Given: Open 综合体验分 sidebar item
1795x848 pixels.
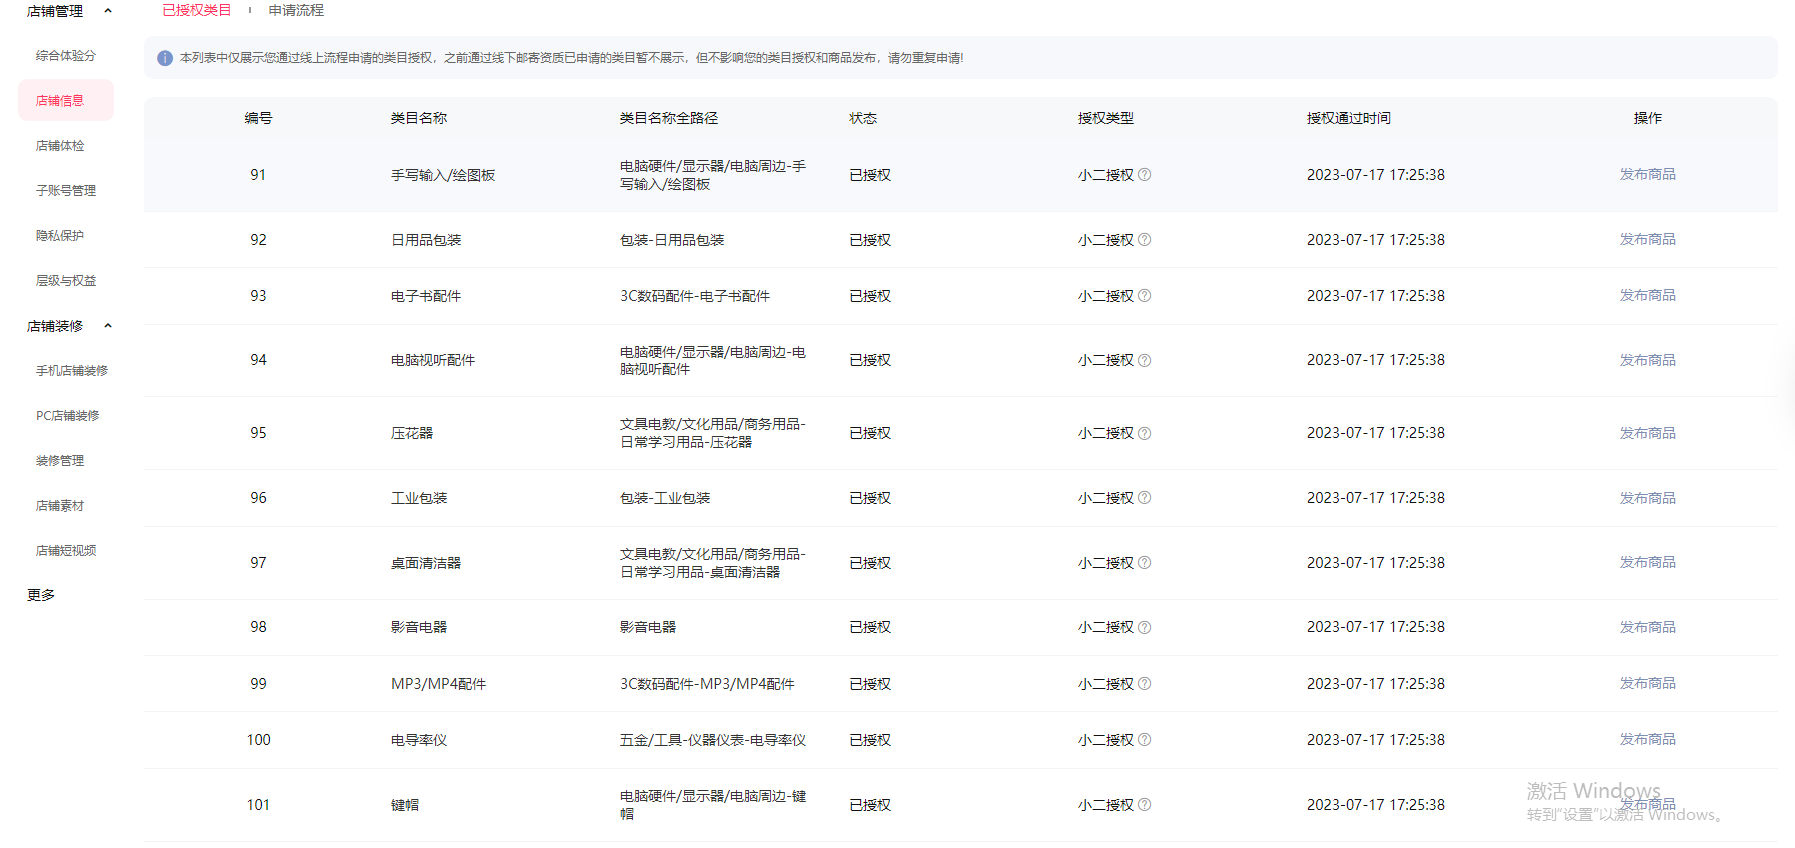Looking at the screenshot, I should click(66, 56).
